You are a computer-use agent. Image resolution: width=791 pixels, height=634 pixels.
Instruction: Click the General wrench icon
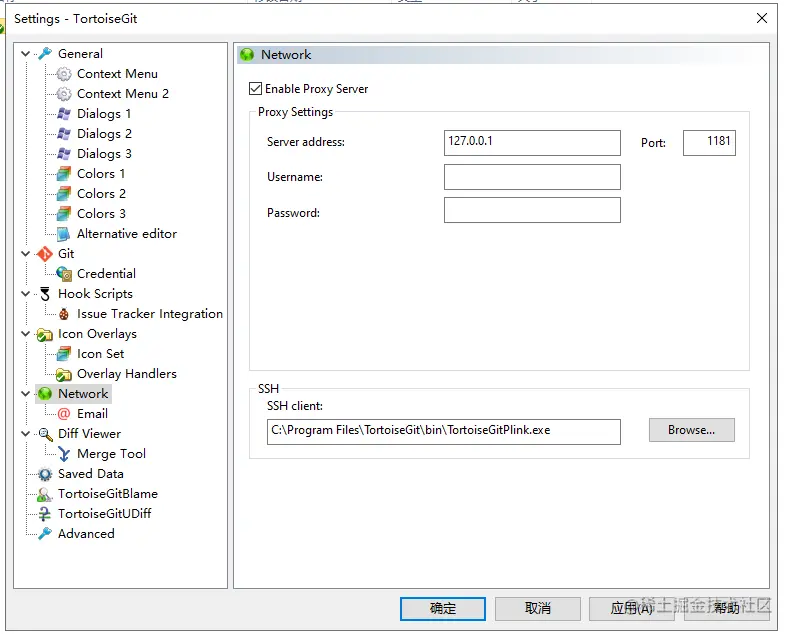(45, 53)
